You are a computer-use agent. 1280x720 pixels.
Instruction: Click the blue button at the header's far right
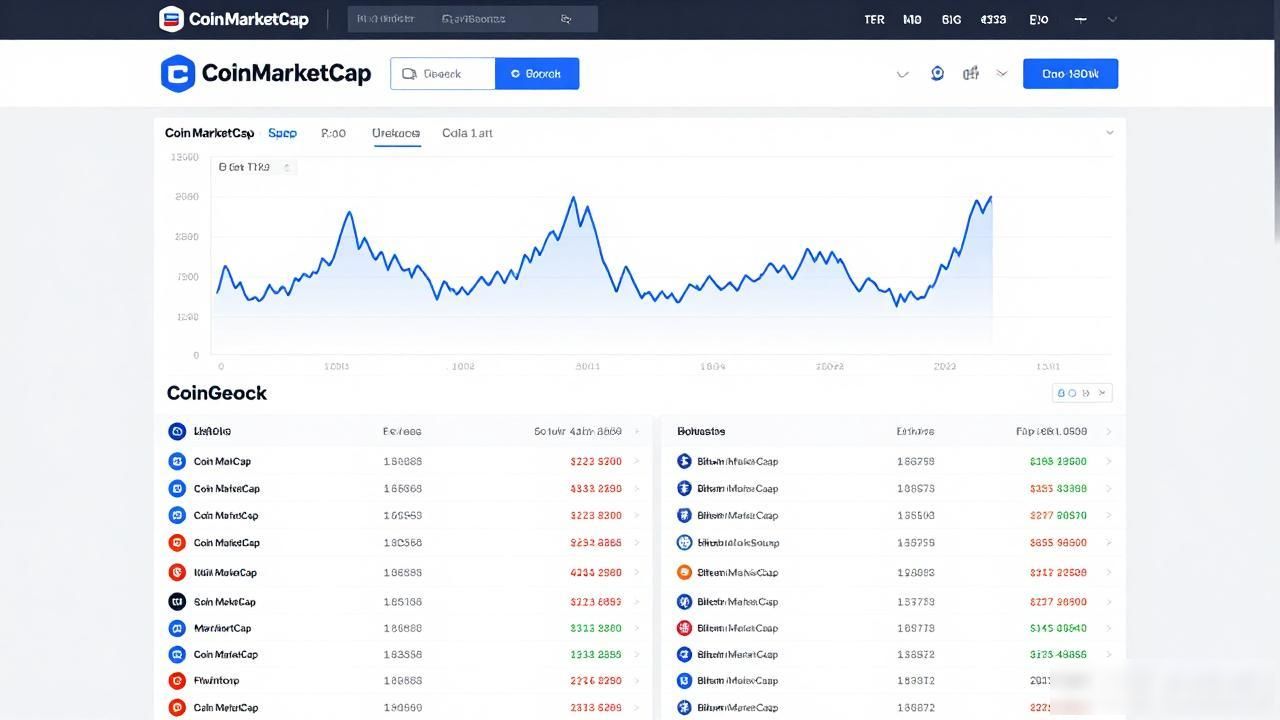[1070, 74]
